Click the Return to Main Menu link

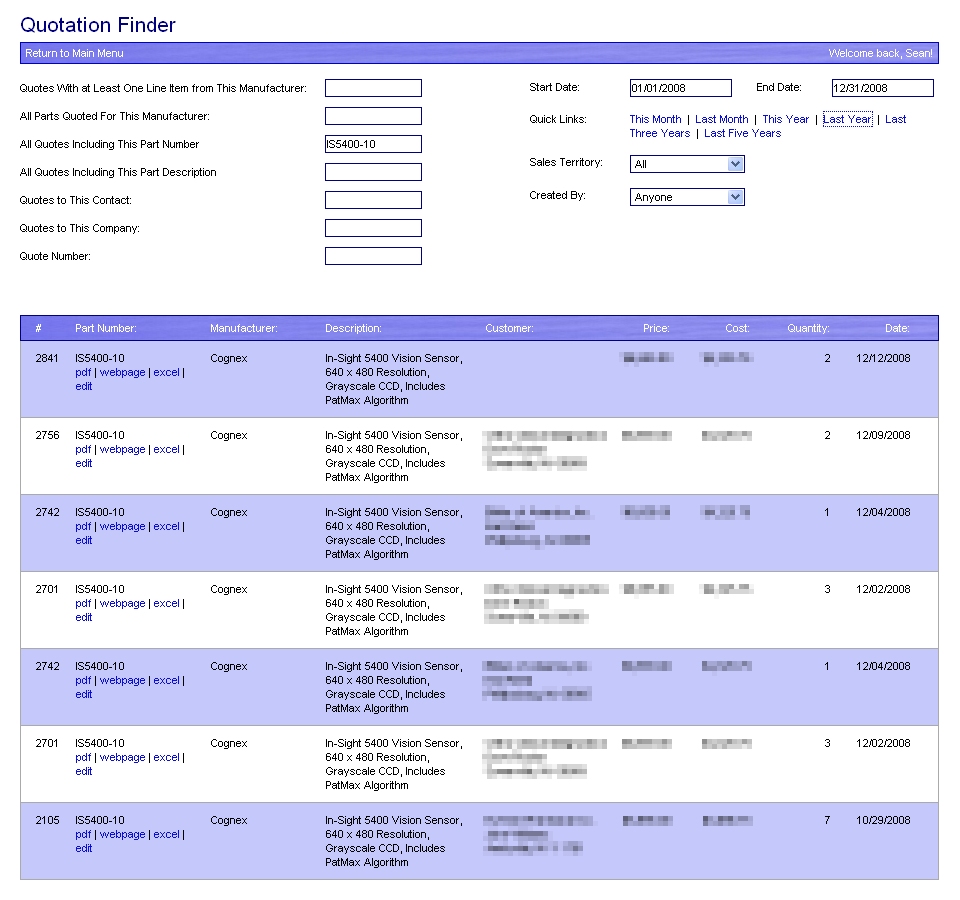tap(74, 53)
